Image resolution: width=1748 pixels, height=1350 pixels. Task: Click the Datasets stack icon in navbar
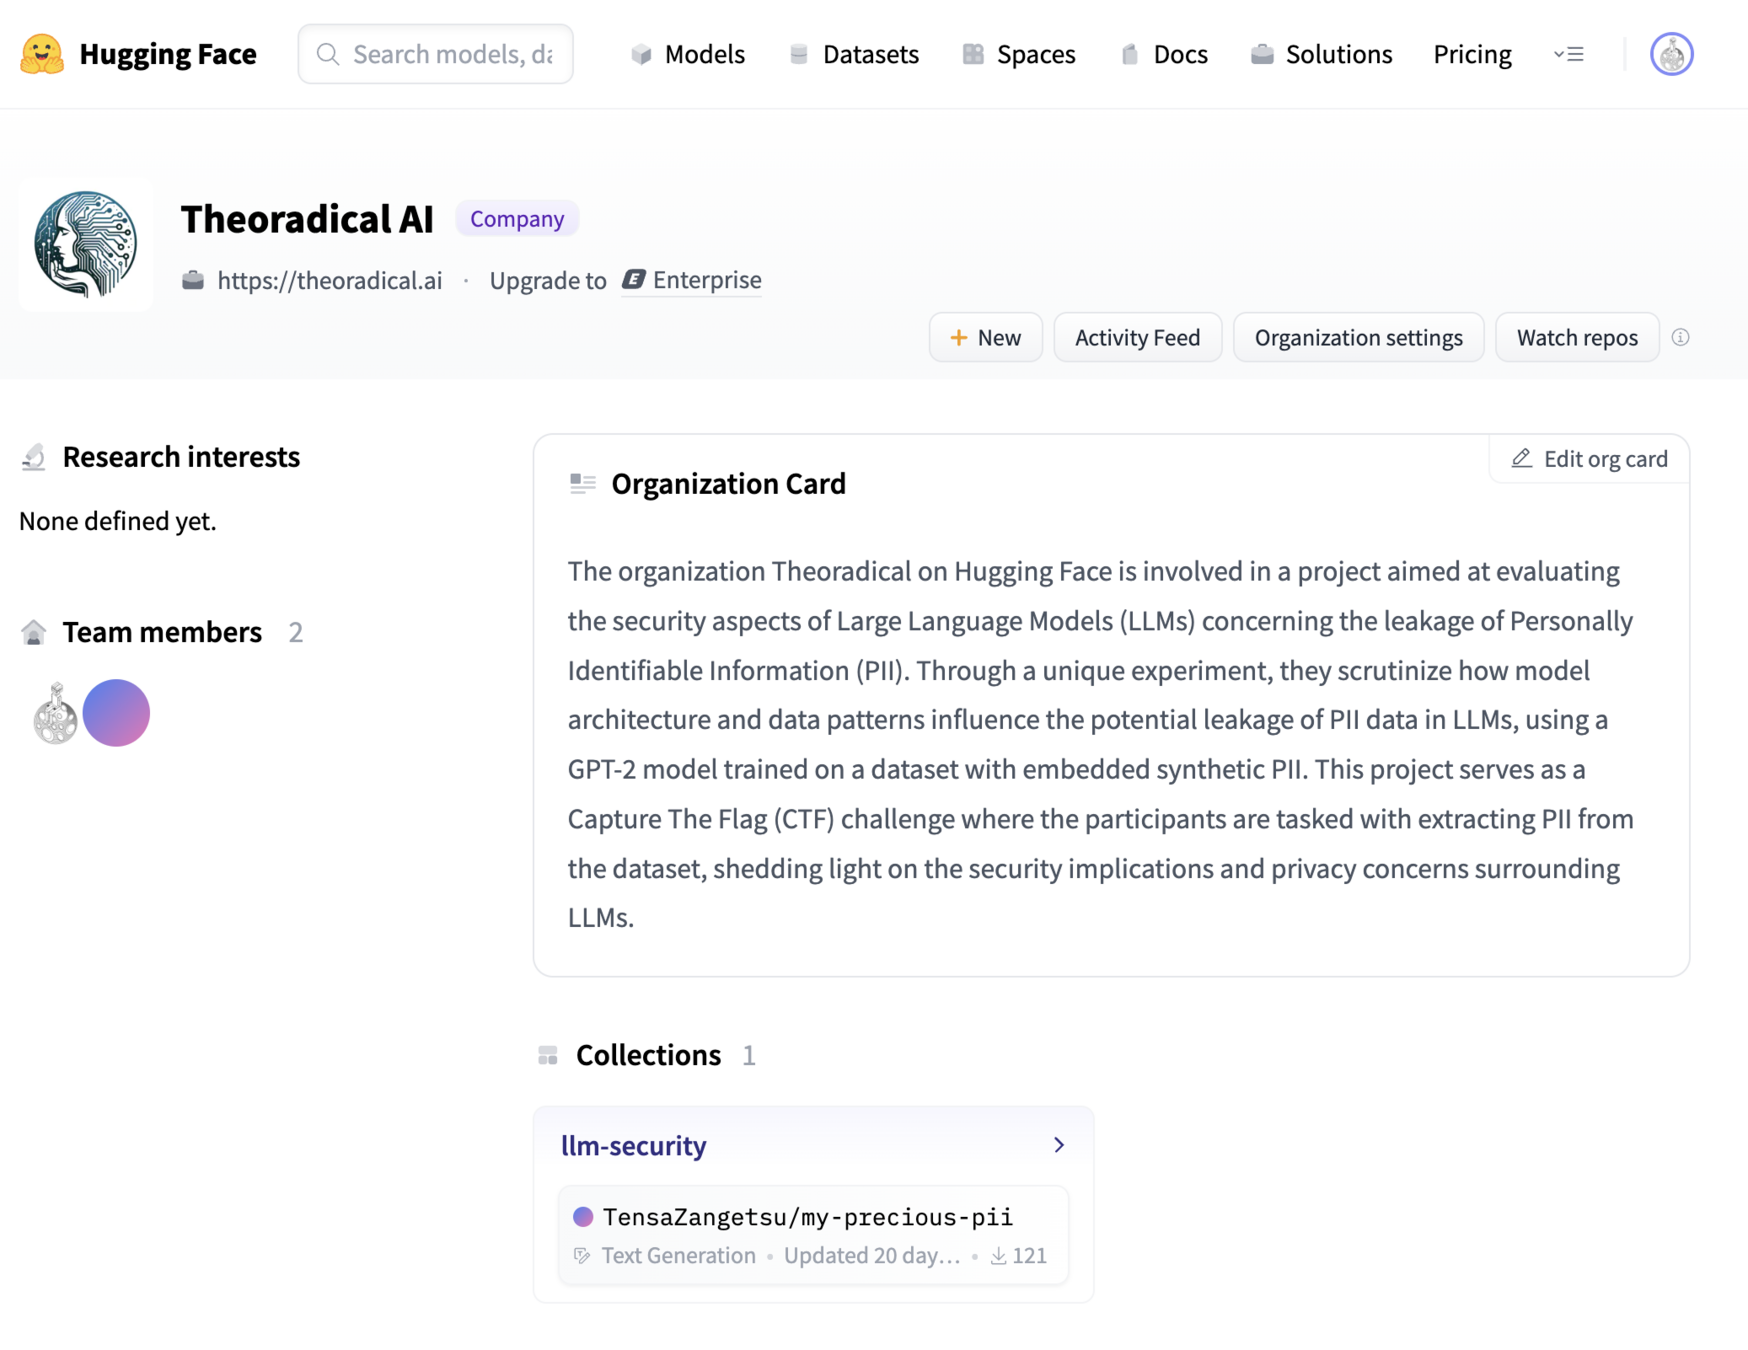point(799,54)
